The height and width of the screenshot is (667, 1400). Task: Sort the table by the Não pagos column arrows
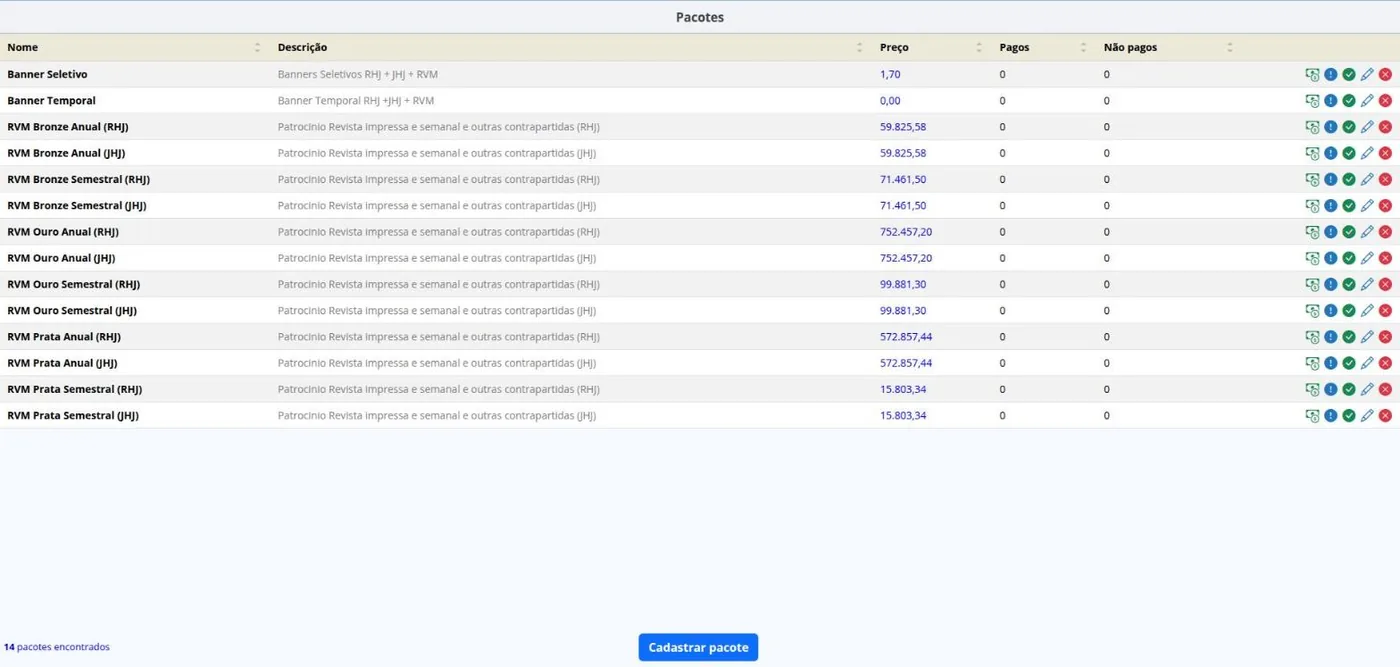coord(1230,47)
